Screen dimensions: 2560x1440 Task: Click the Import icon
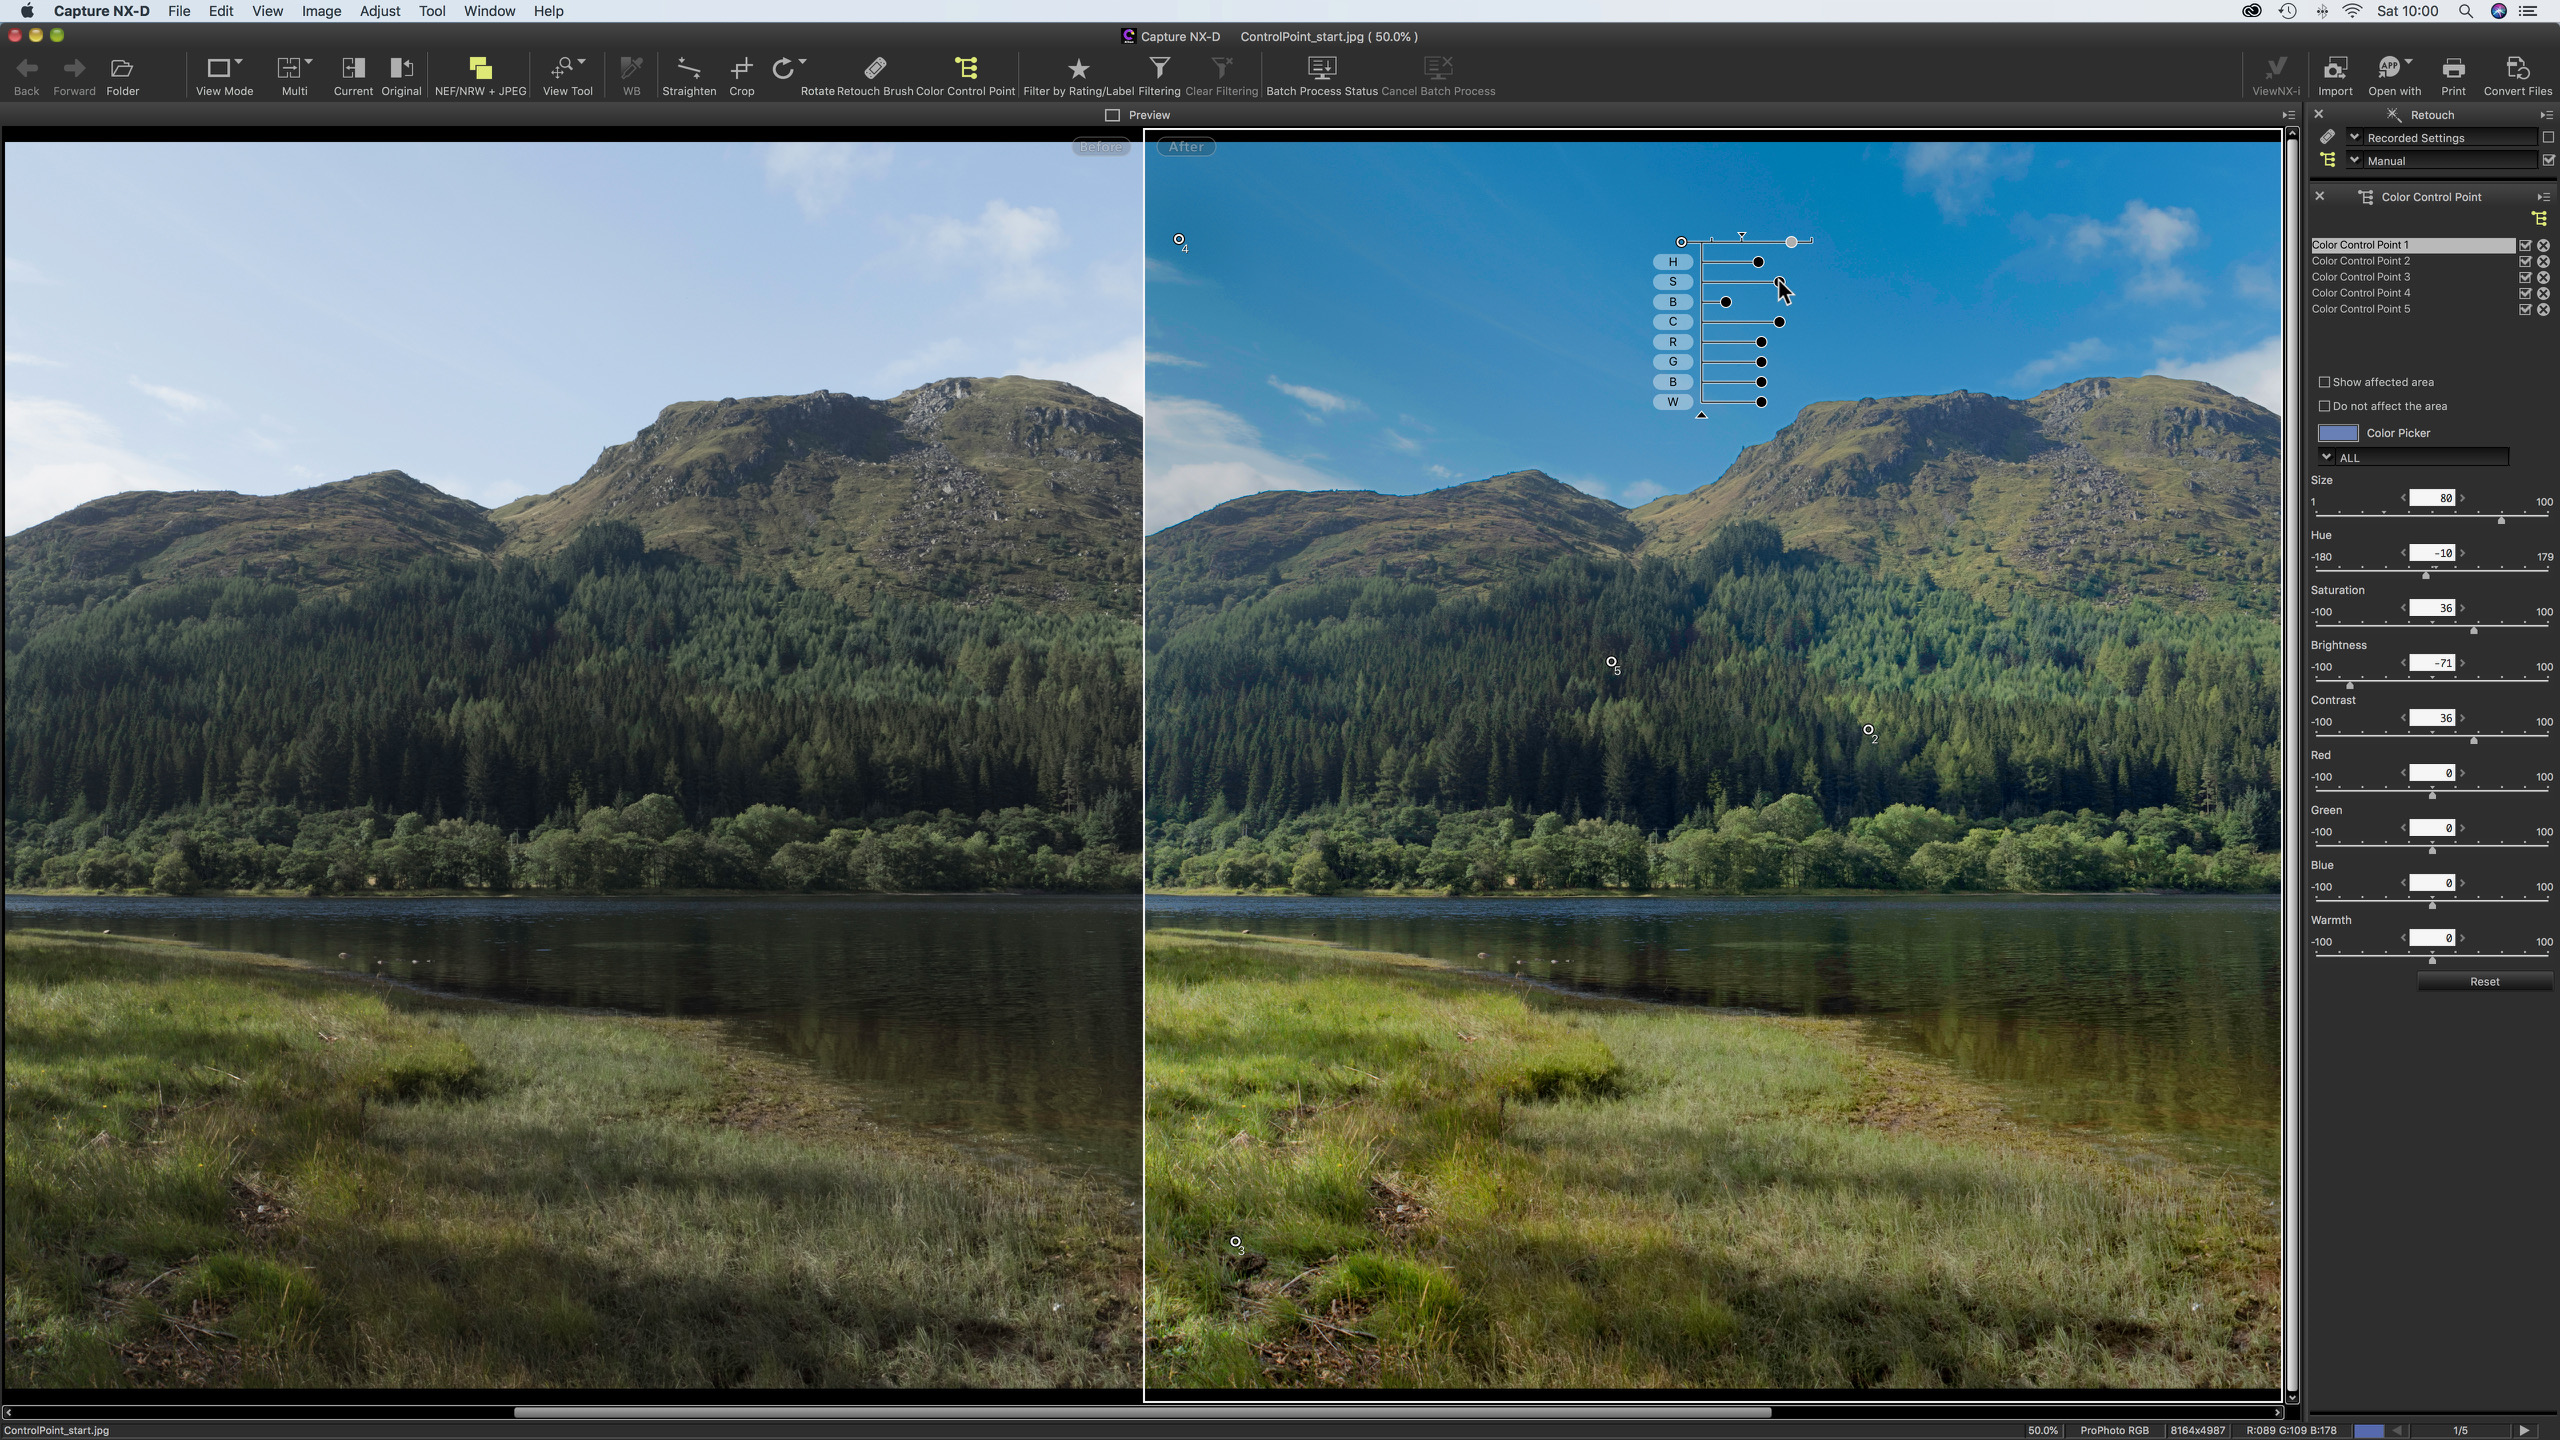pyautogui.click(x=2335, y=68)
